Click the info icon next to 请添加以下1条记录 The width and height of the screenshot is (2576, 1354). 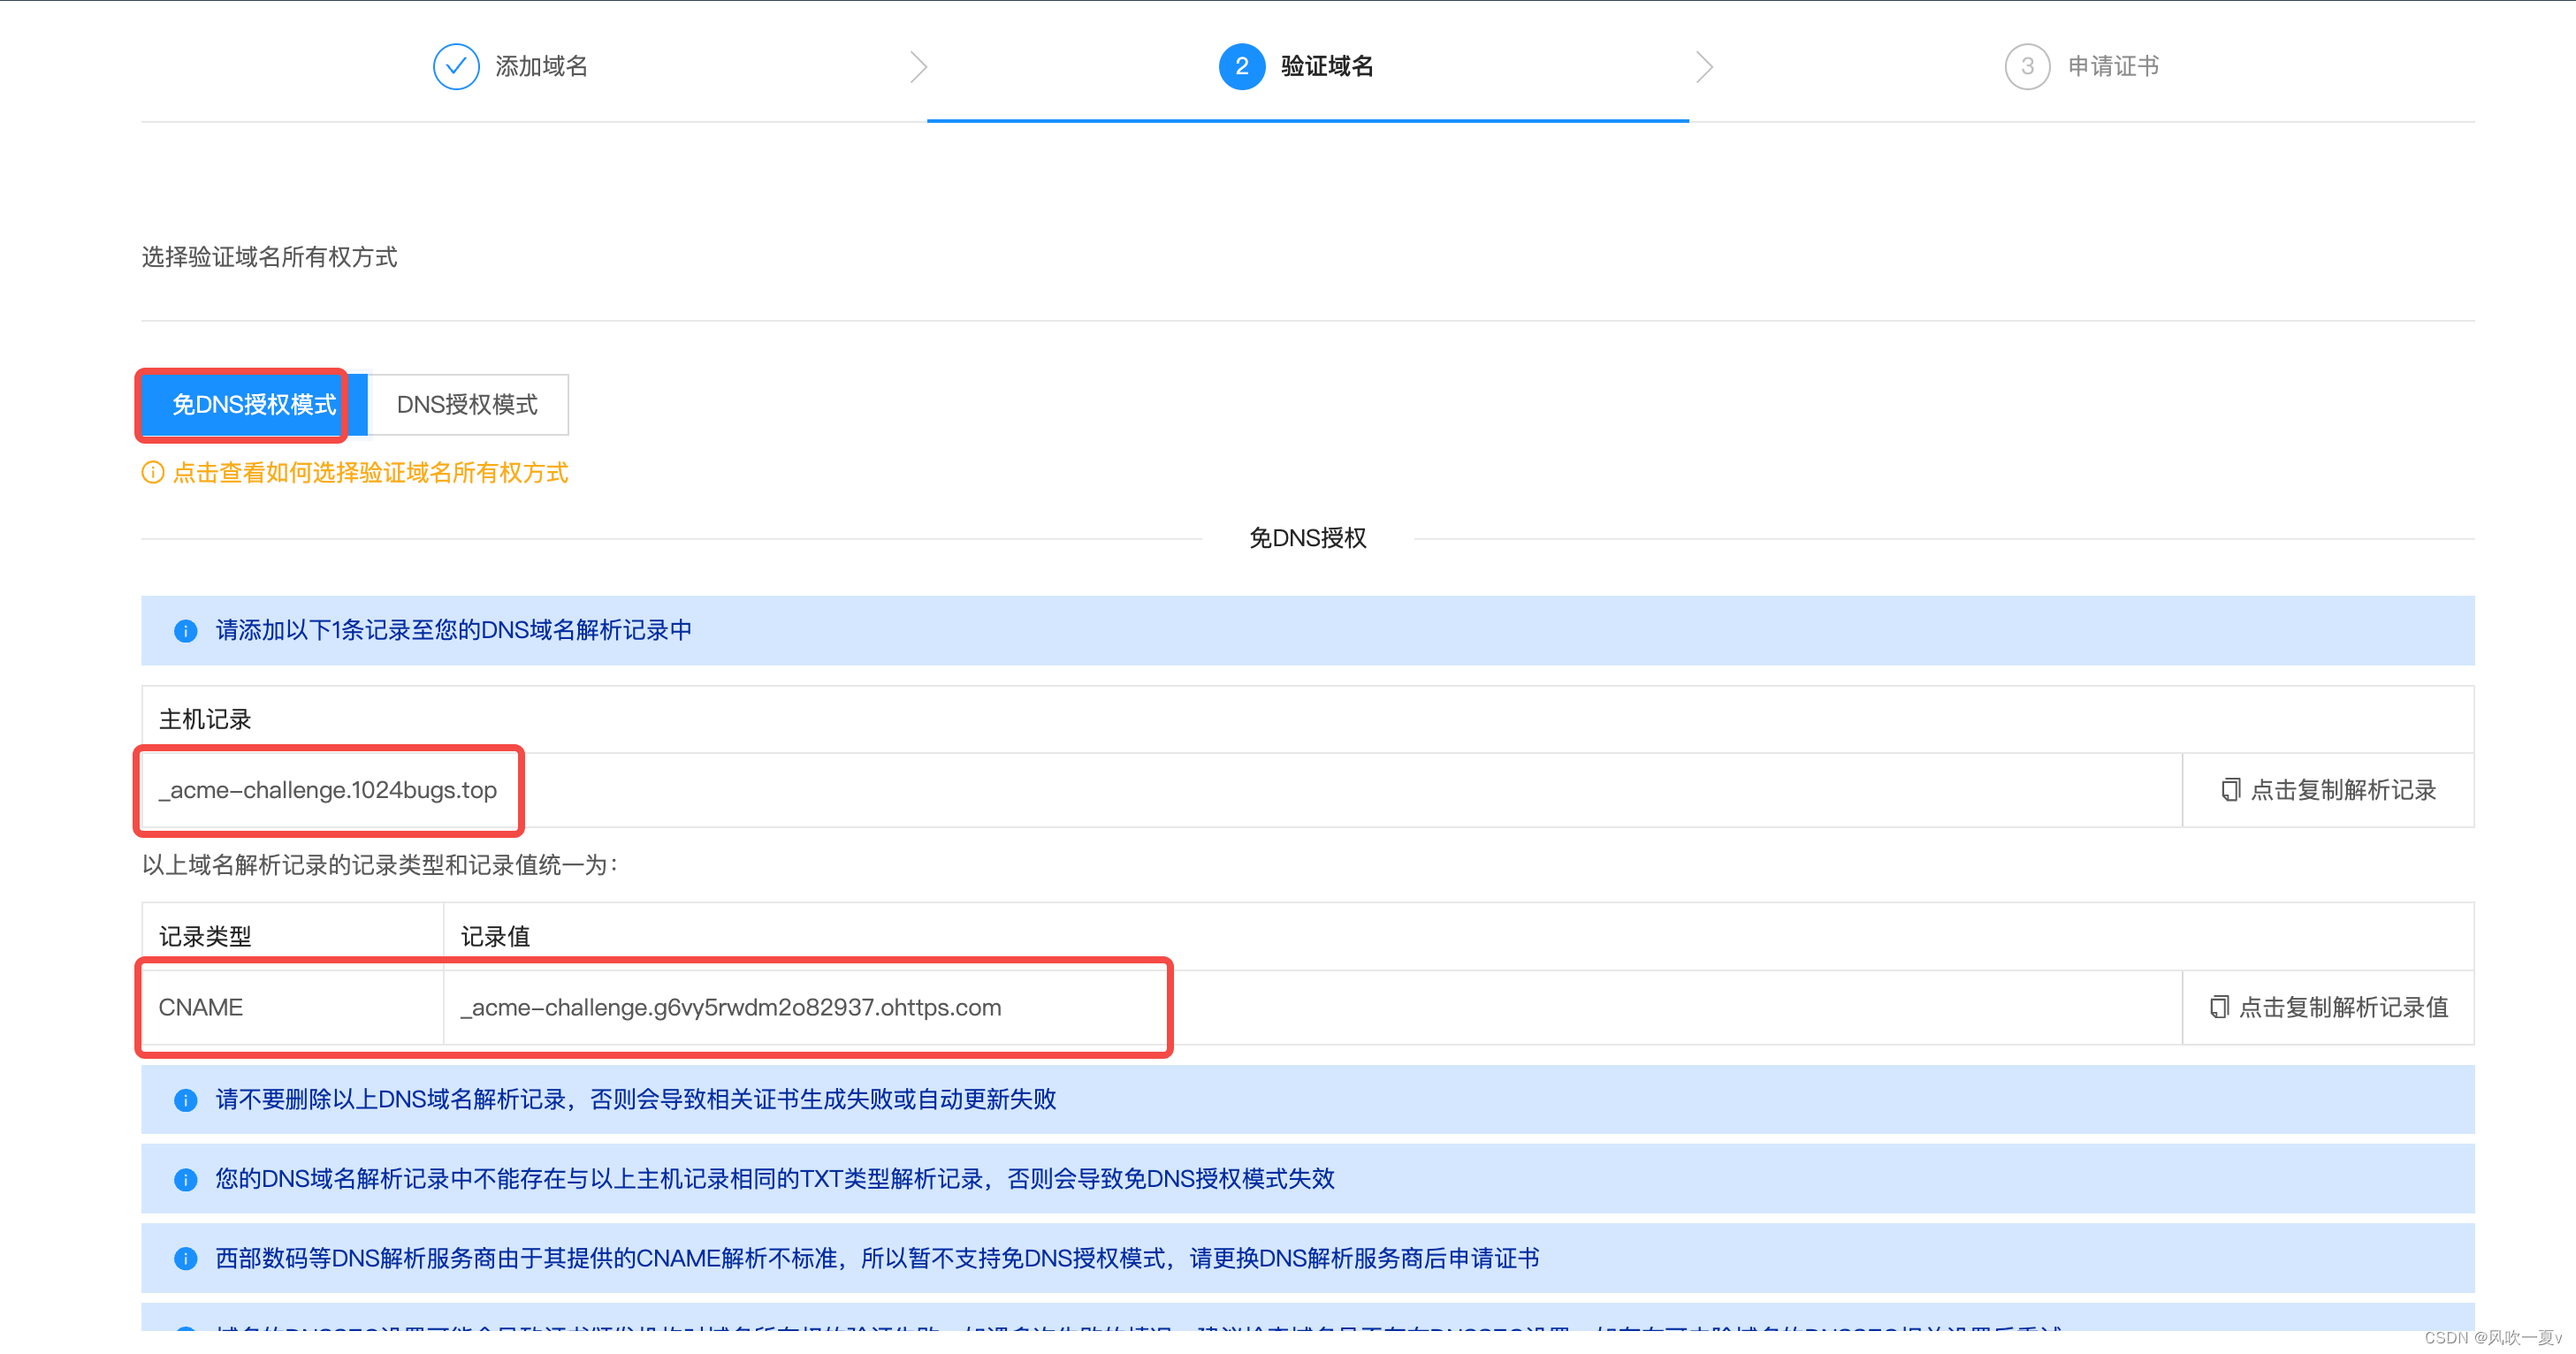pyautogui.click(x=185, y=630)
